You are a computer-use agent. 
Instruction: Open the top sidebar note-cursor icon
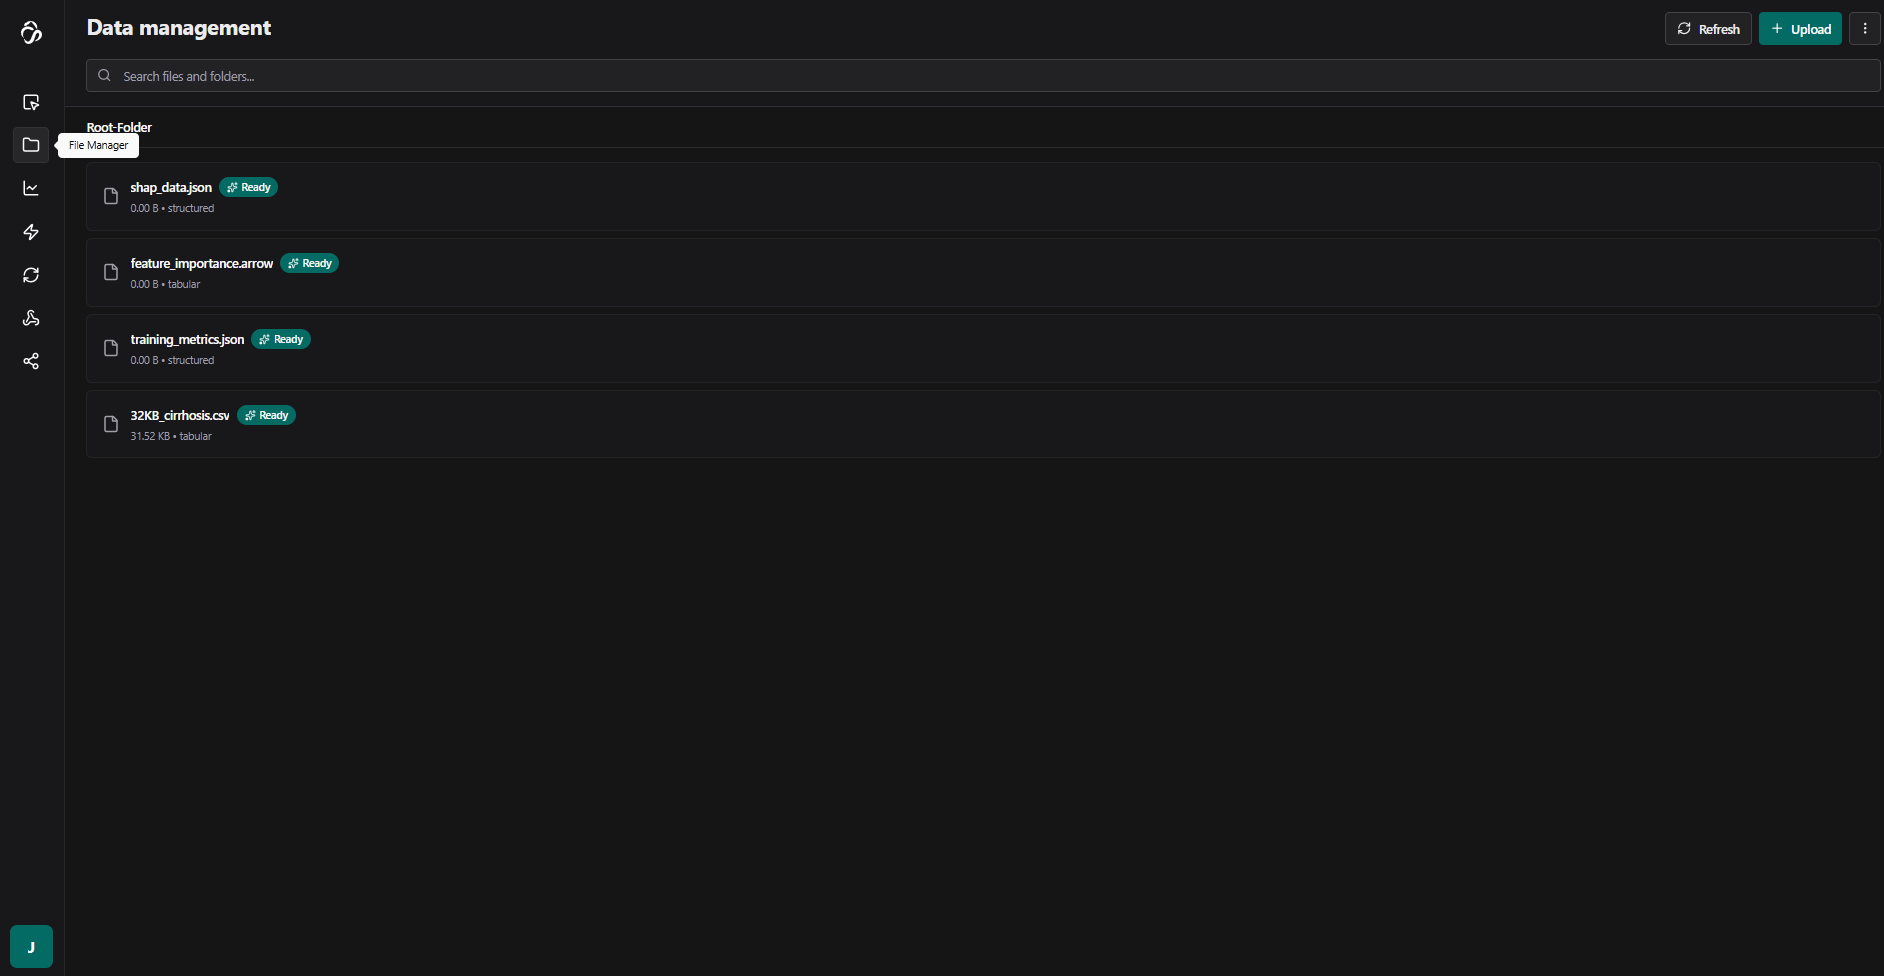click(x=31, y=102)
